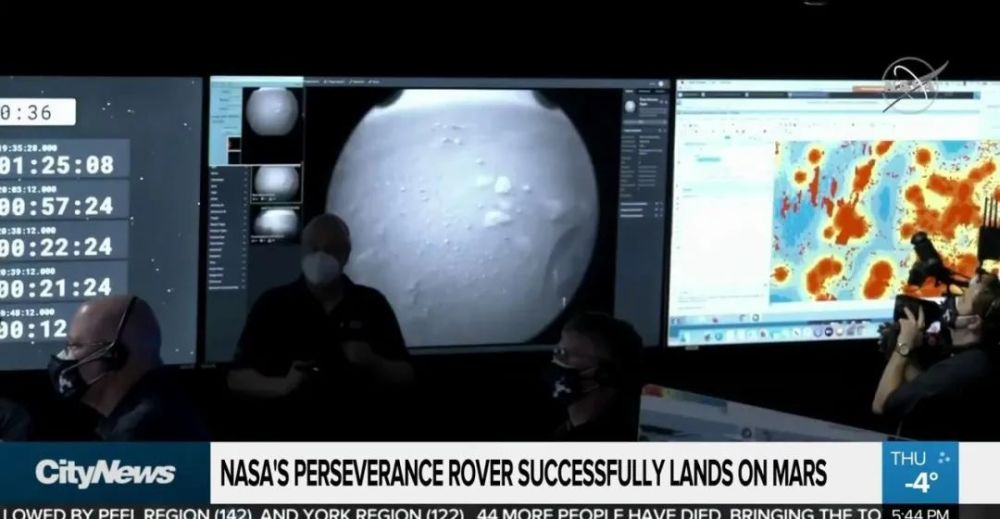Open the middle Mars thumbnail in image viewer
Screen dimensions: 1000x519
tap(276, 182)
